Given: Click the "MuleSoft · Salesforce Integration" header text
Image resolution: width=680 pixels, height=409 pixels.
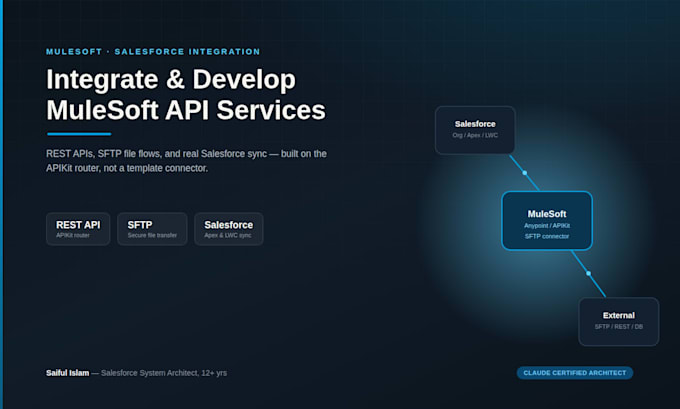Looking at the screenshot, I should click(153, 52).
